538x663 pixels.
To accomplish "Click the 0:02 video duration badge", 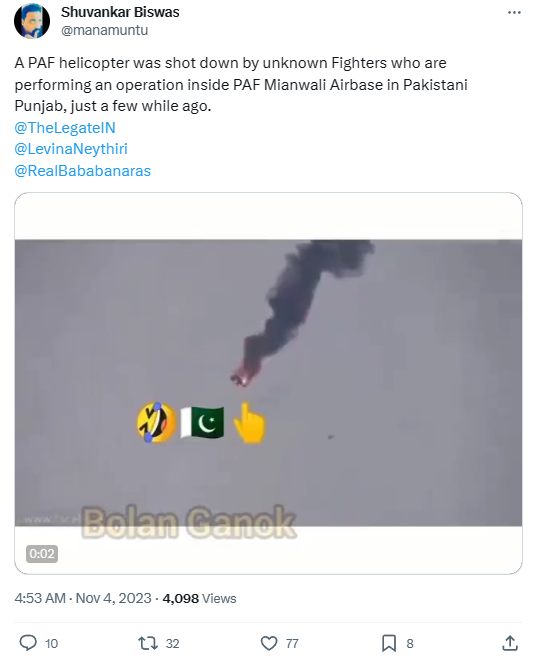I will [x=42, y=553].
